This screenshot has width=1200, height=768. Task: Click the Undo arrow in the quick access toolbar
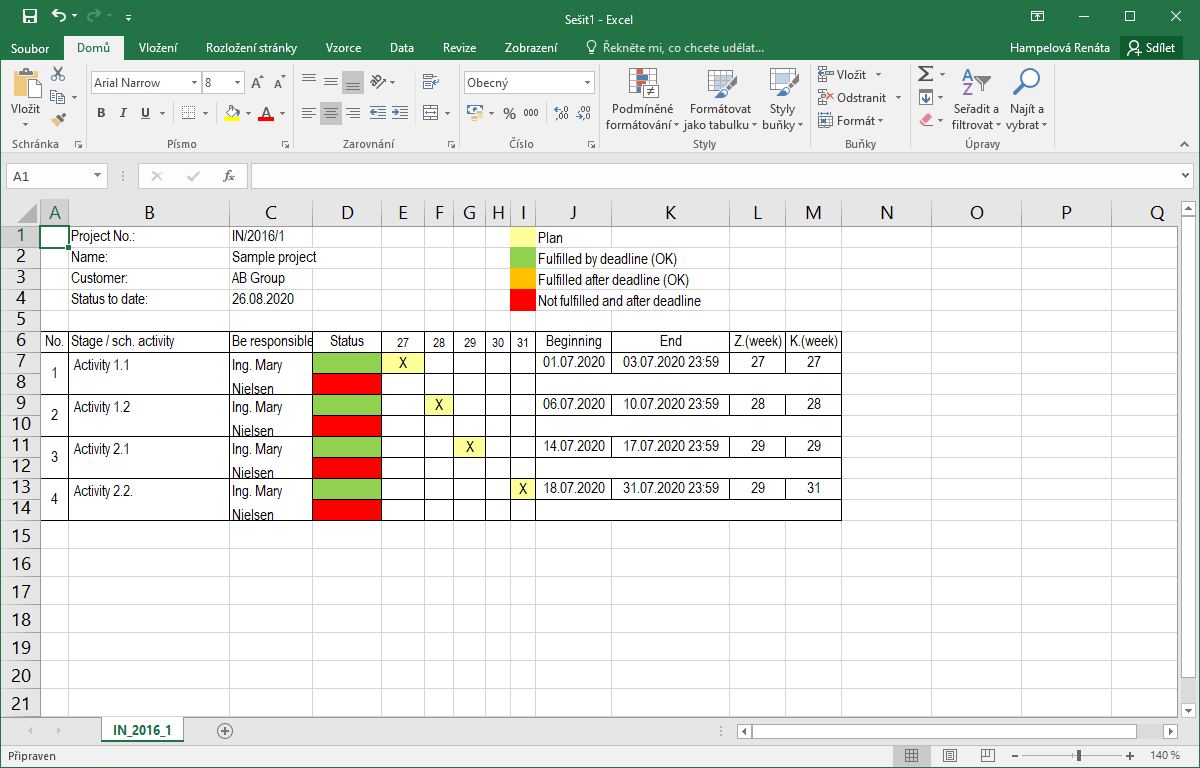[x=59, y=17]
